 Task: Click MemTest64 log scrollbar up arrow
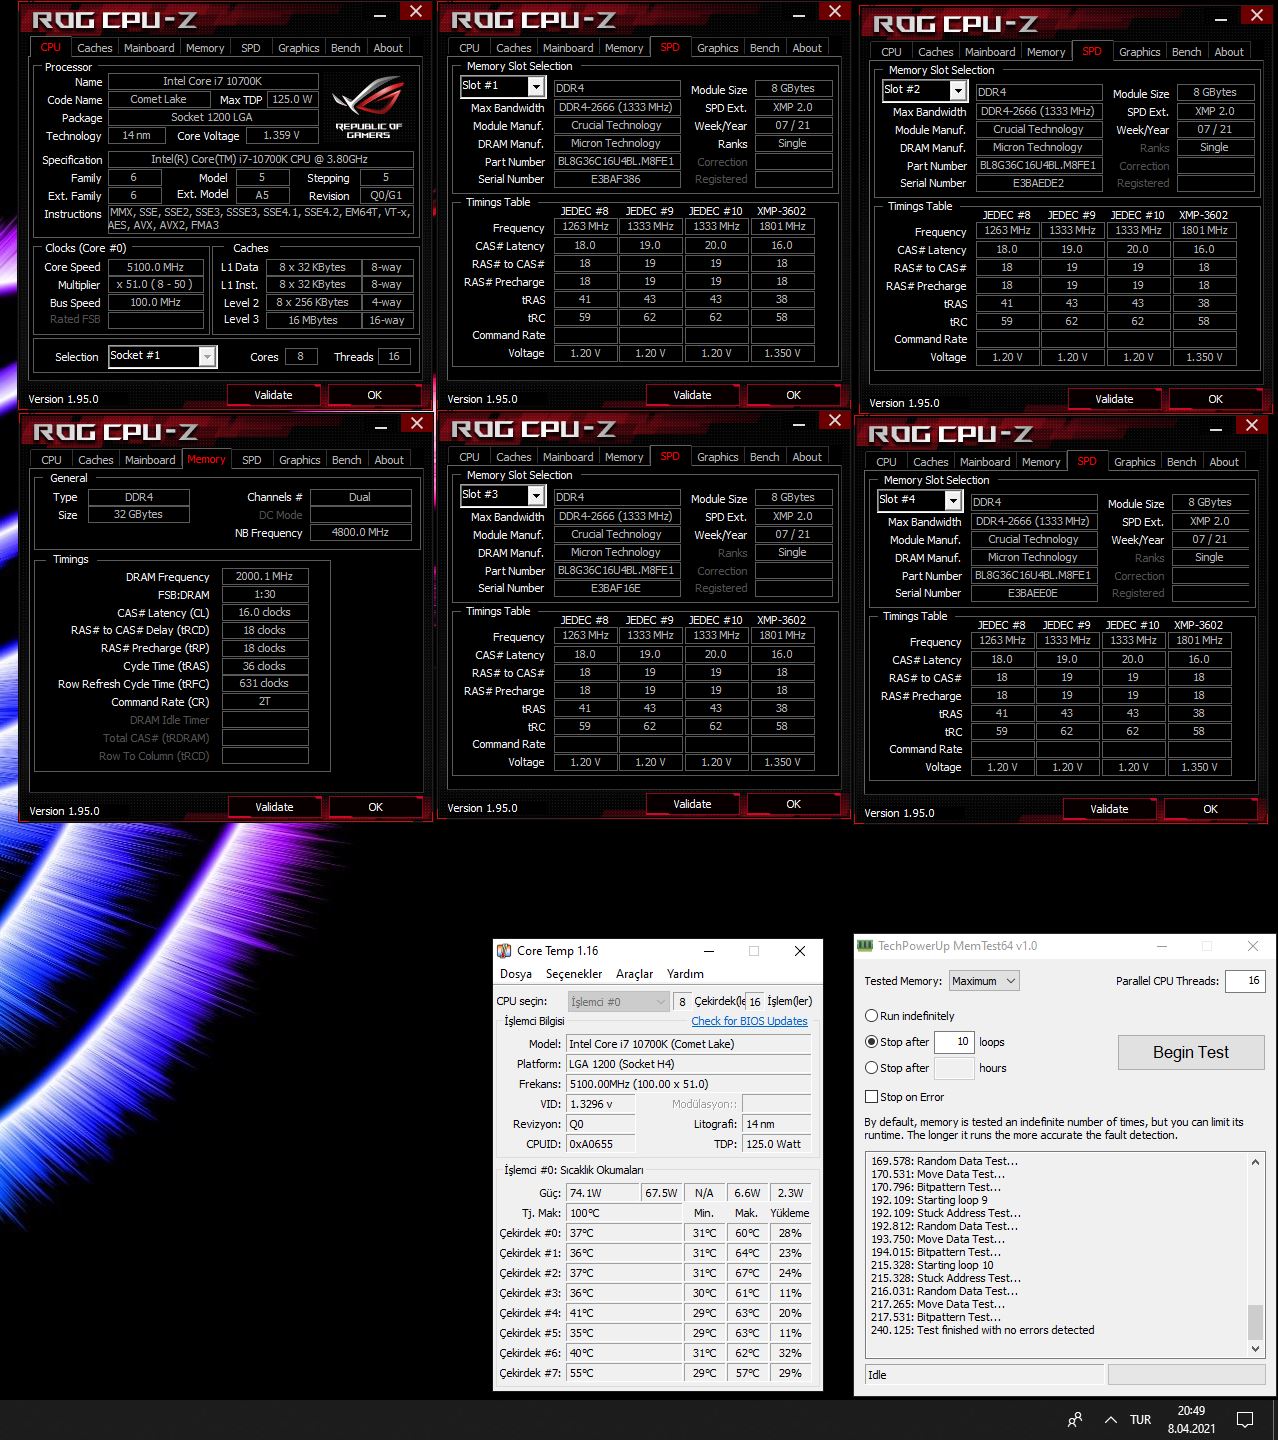pos(1255,1162)
